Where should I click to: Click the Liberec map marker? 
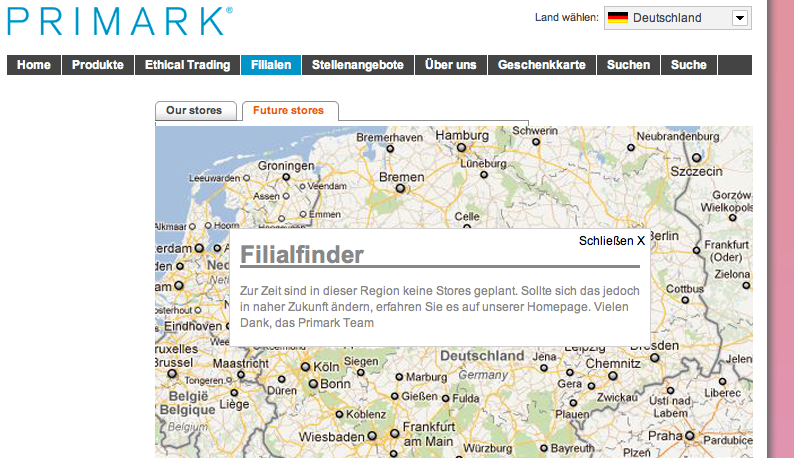point(723,381)
